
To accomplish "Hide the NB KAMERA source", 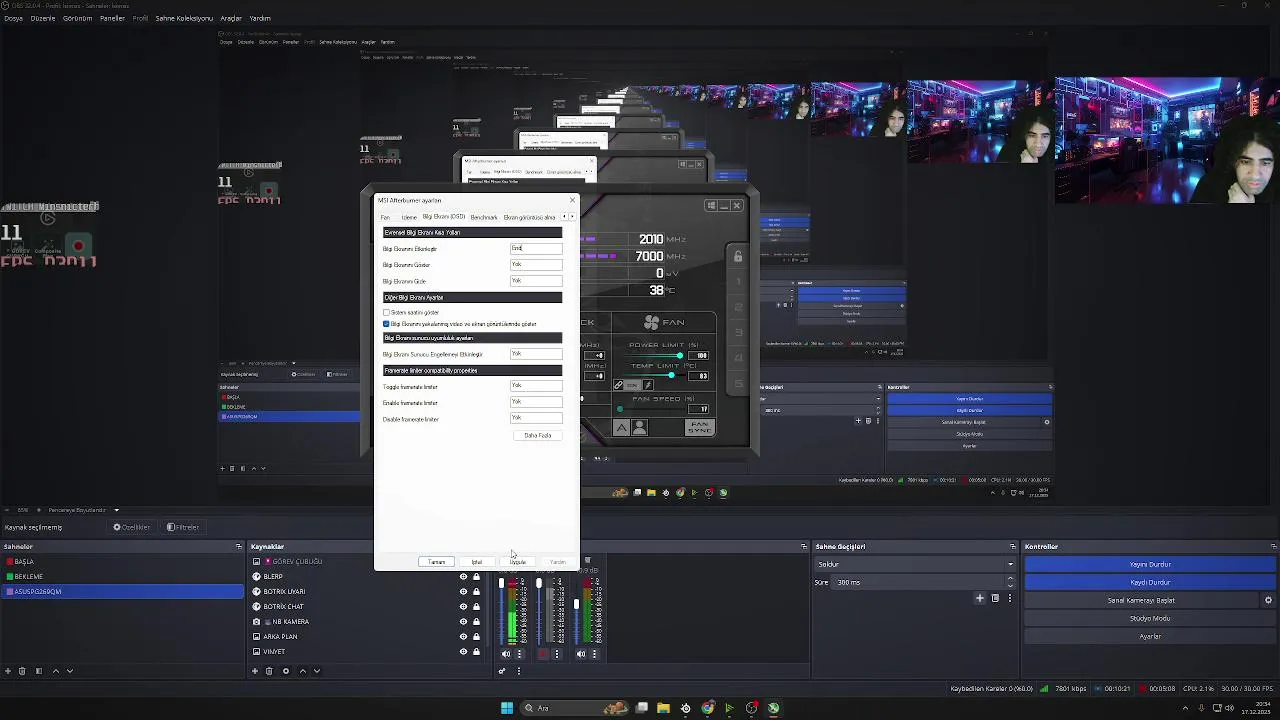I will tap(463, 622).
